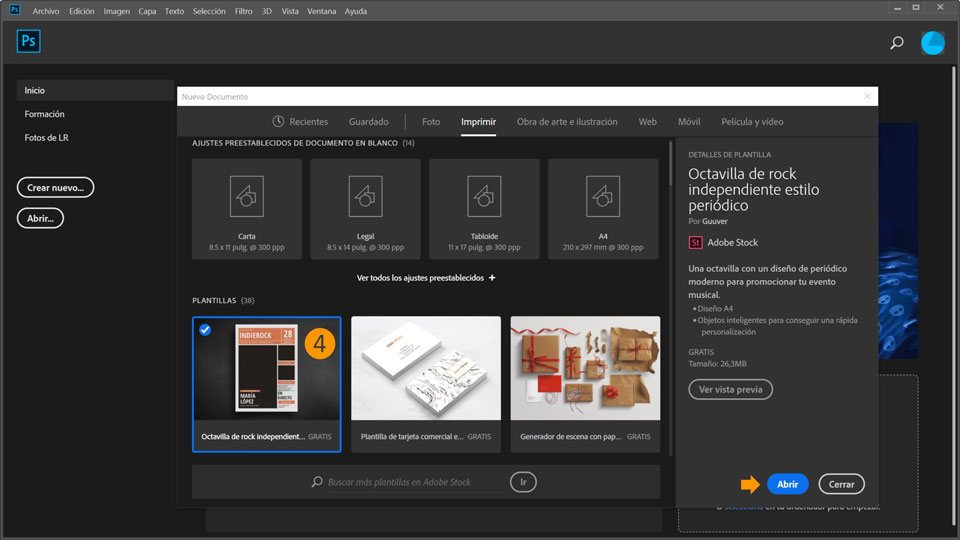Minimize the Photoshop window
The height and width of the screenshot is (540, 960).
pos(898,8)
